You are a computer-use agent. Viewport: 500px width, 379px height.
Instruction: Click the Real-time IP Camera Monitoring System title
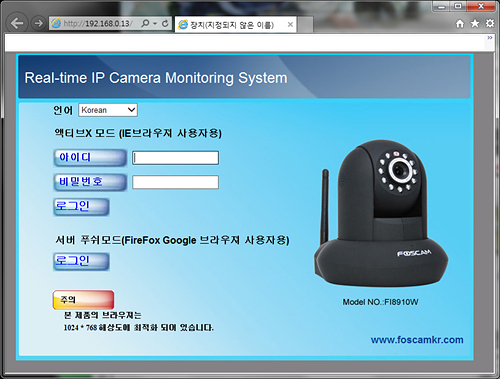coord(156,78)
